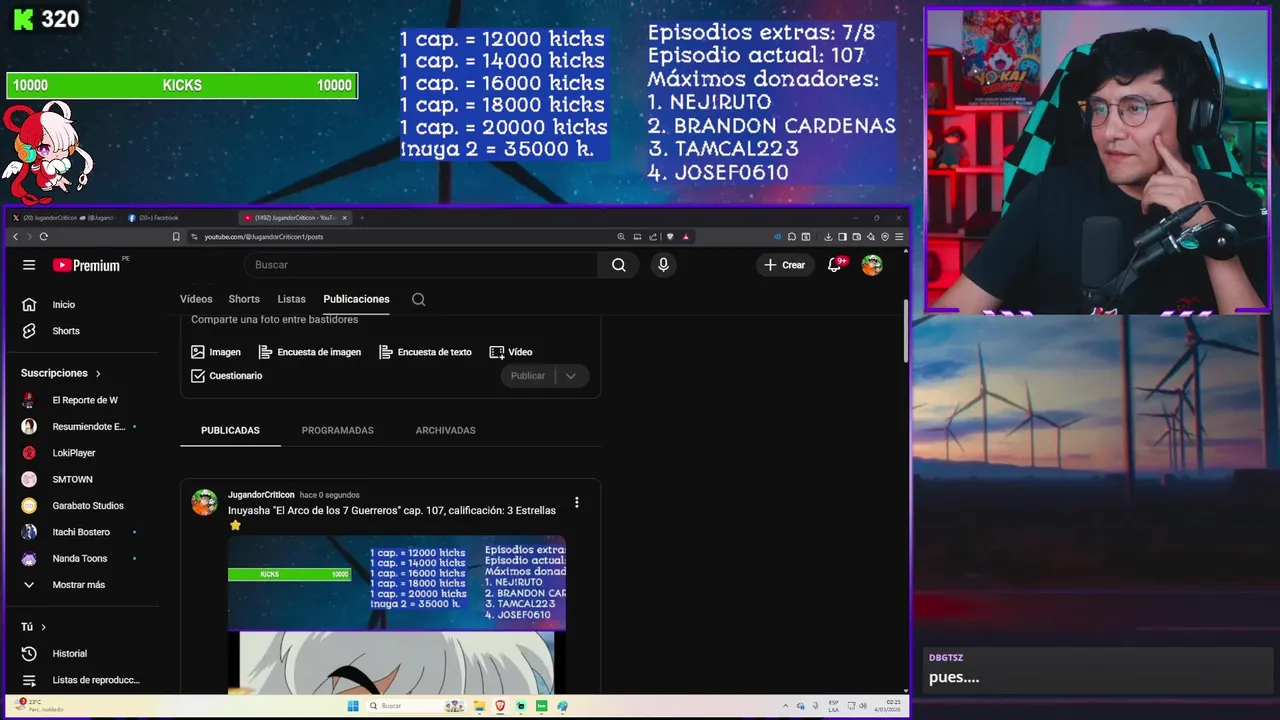Open the post's attached image thumbnail
The width and height of the screenshot is (1280, 720).
[x=397, y=614]
